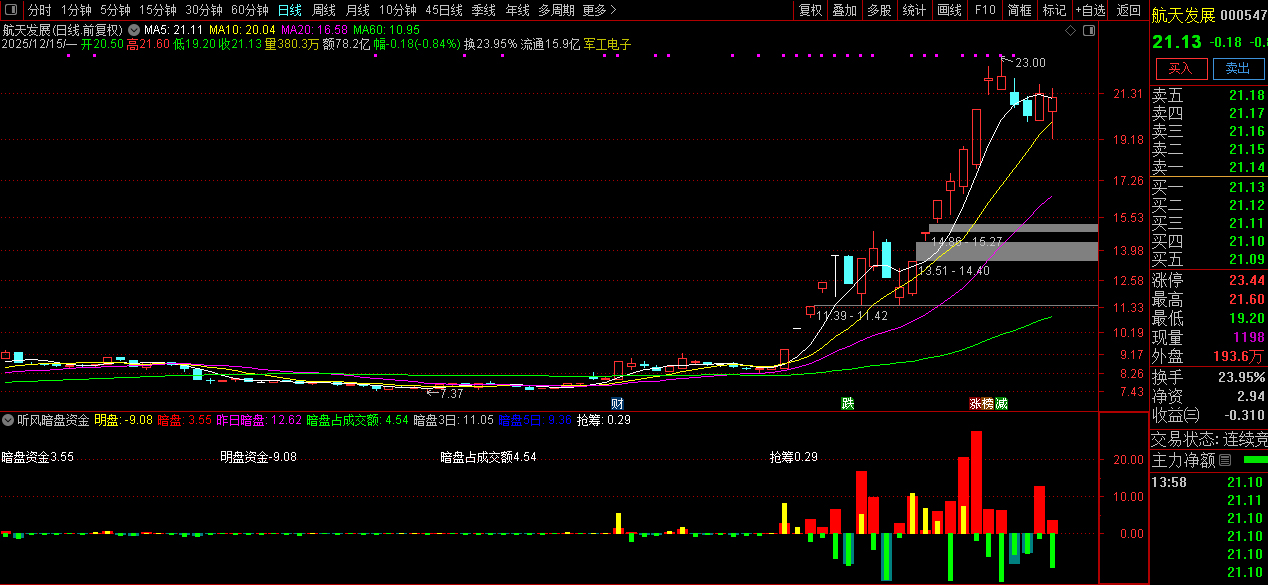Switch to 60分钟 period
This screenshot has width=1268, height=585.
pyautogui.click(x=250, y=10)
